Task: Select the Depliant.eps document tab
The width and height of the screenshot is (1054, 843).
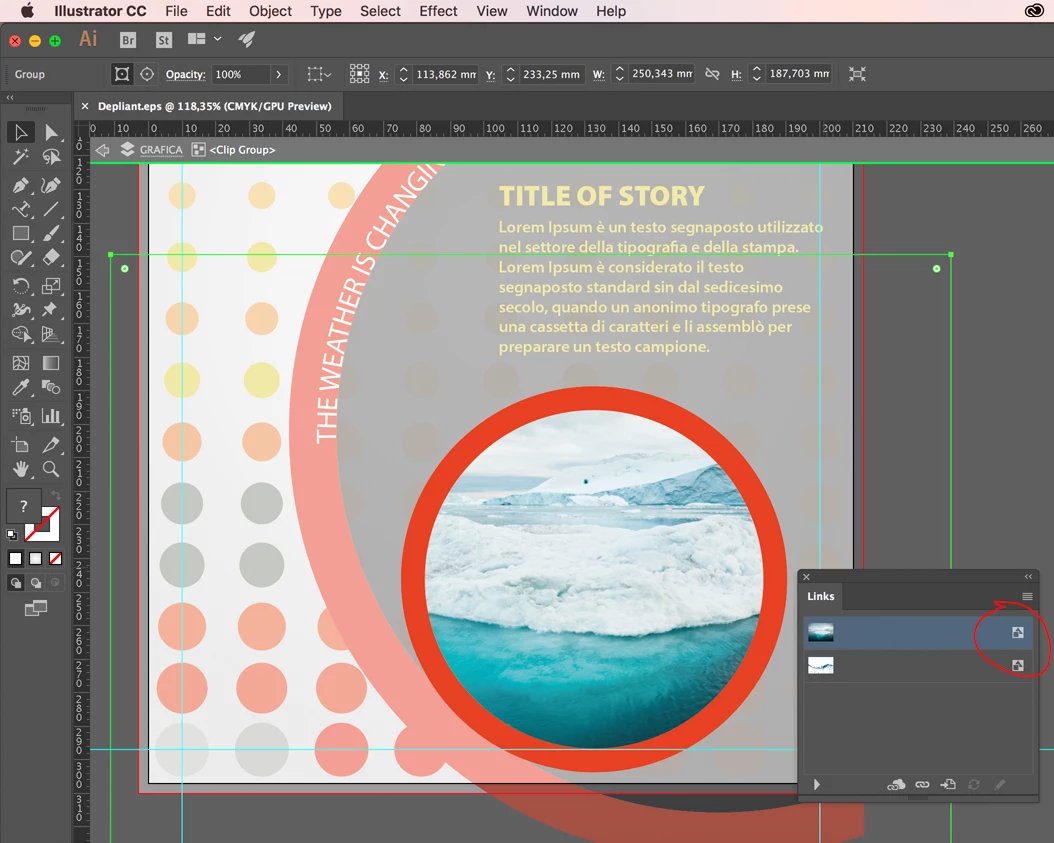Action: (x=208, y=106)
